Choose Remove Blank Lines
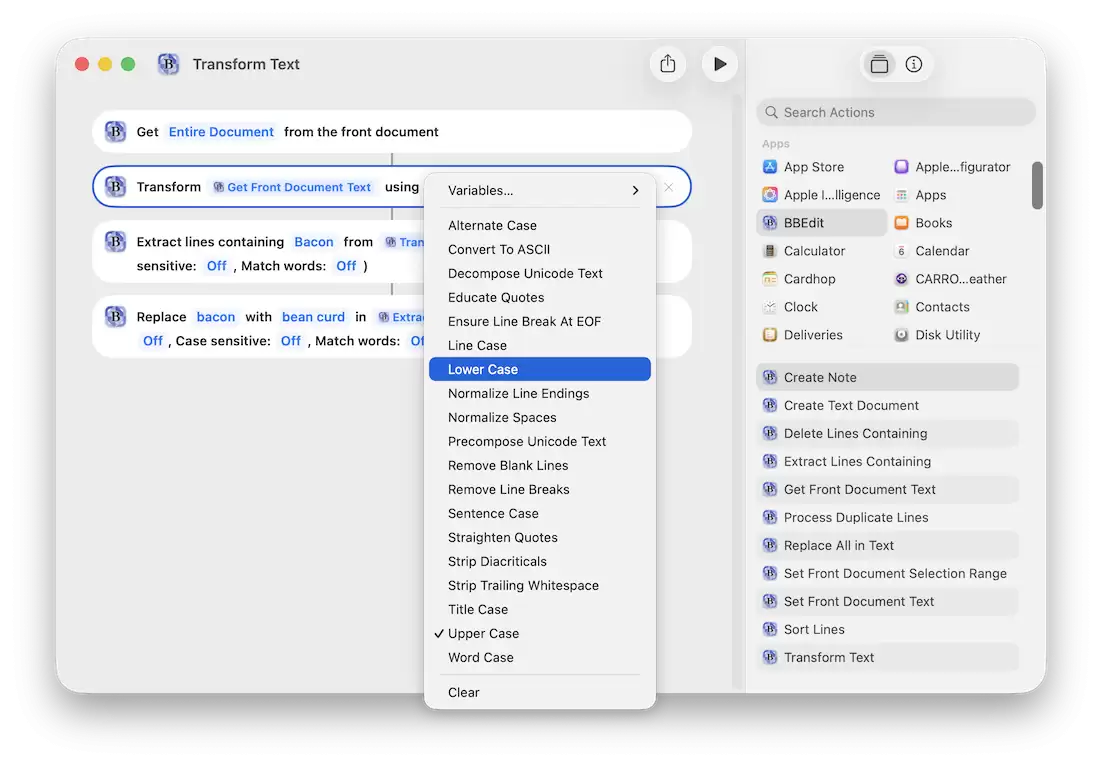 point(540,465)
